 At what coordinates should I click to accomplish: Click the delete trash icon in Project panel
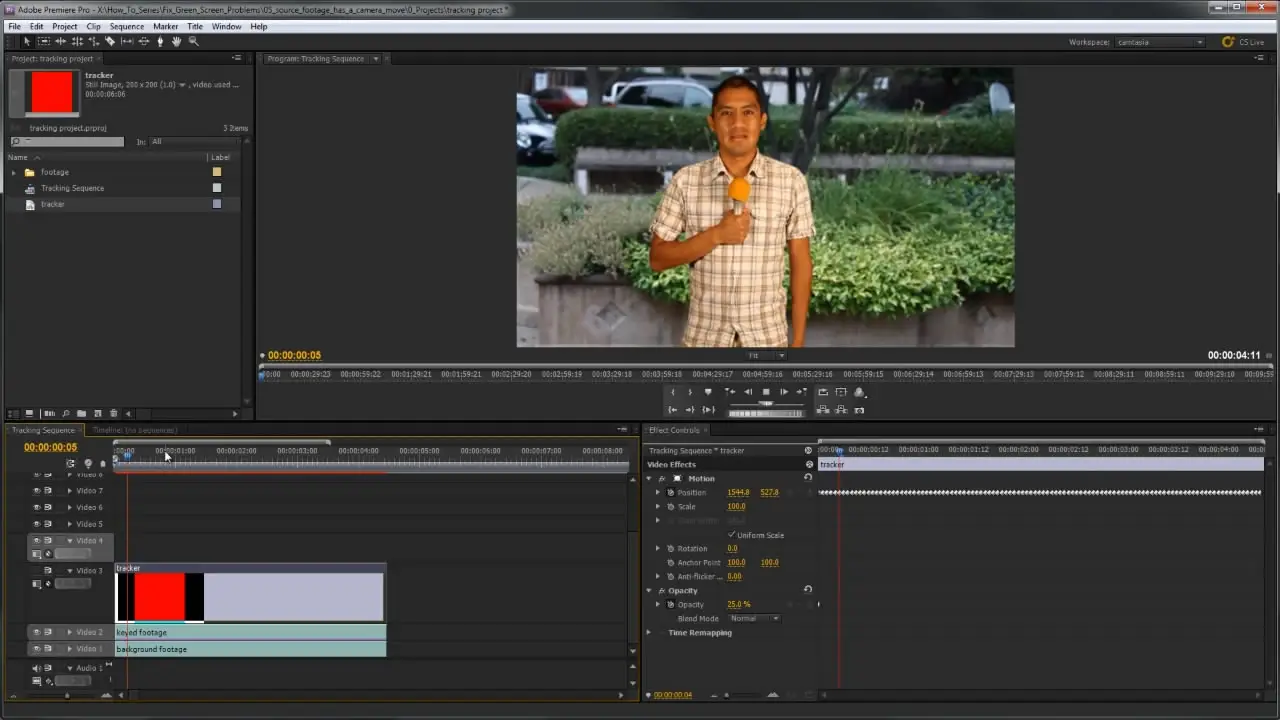[113, 414]
